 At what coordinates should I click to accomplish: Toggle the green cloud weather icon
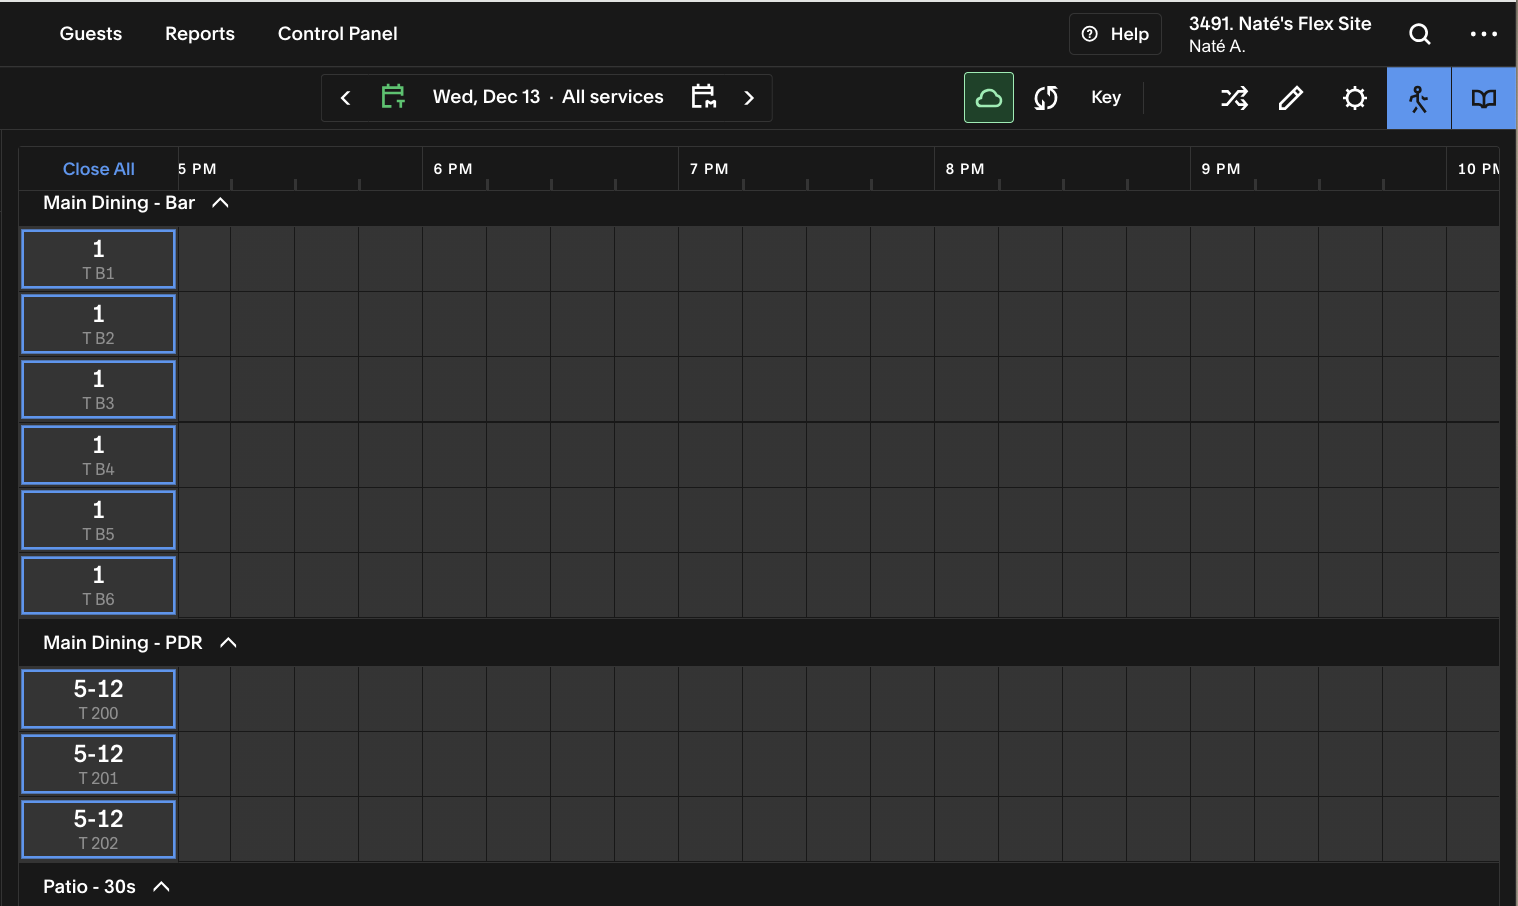989,98
